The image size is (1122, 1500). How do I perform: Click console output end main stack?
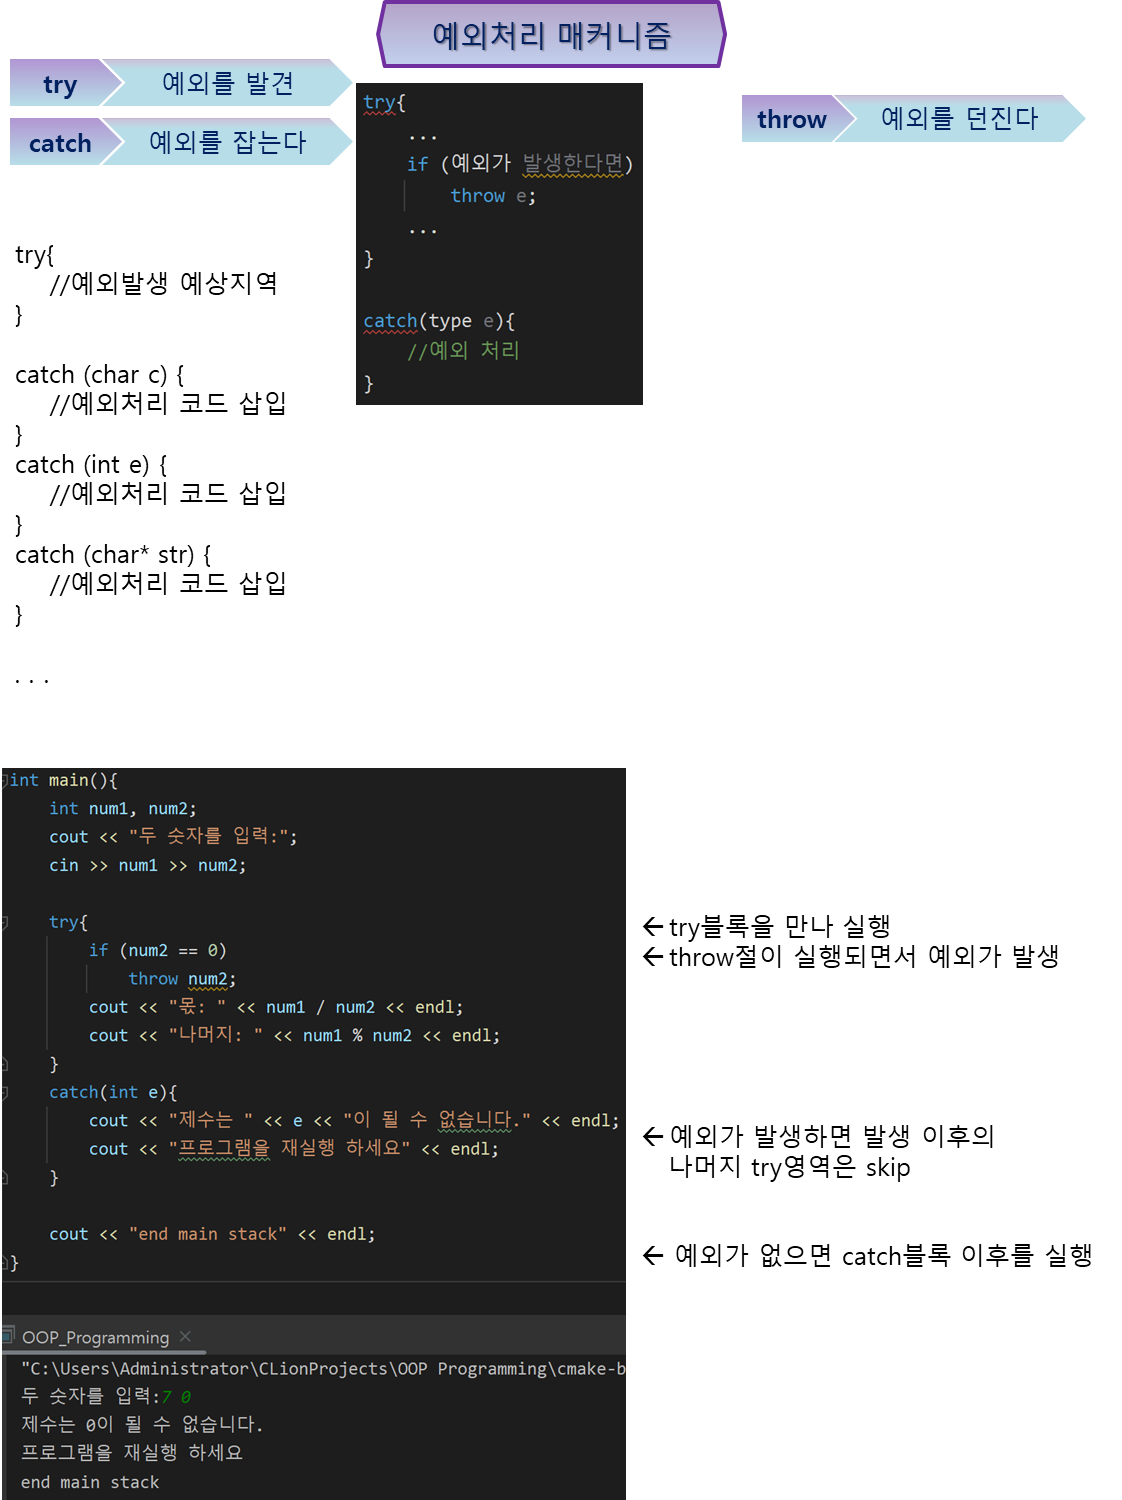coord(90,1482)
